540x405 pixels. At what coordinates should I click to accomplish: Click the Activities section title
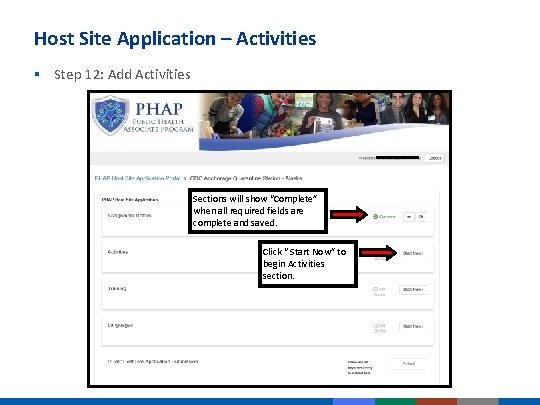pyautogui.click(x=118, y=252)
